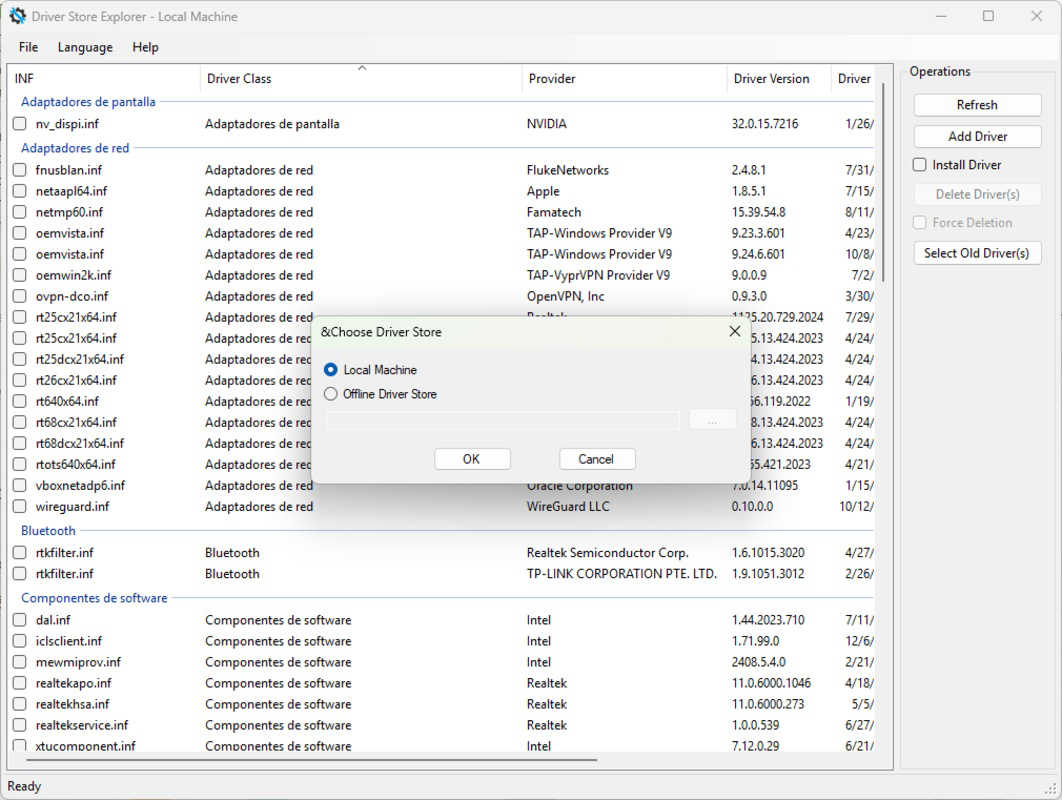This screenshot has height=800, width=1062.
Task: Click version 1.9.1051.3012 cell
Action: [768, 574]
